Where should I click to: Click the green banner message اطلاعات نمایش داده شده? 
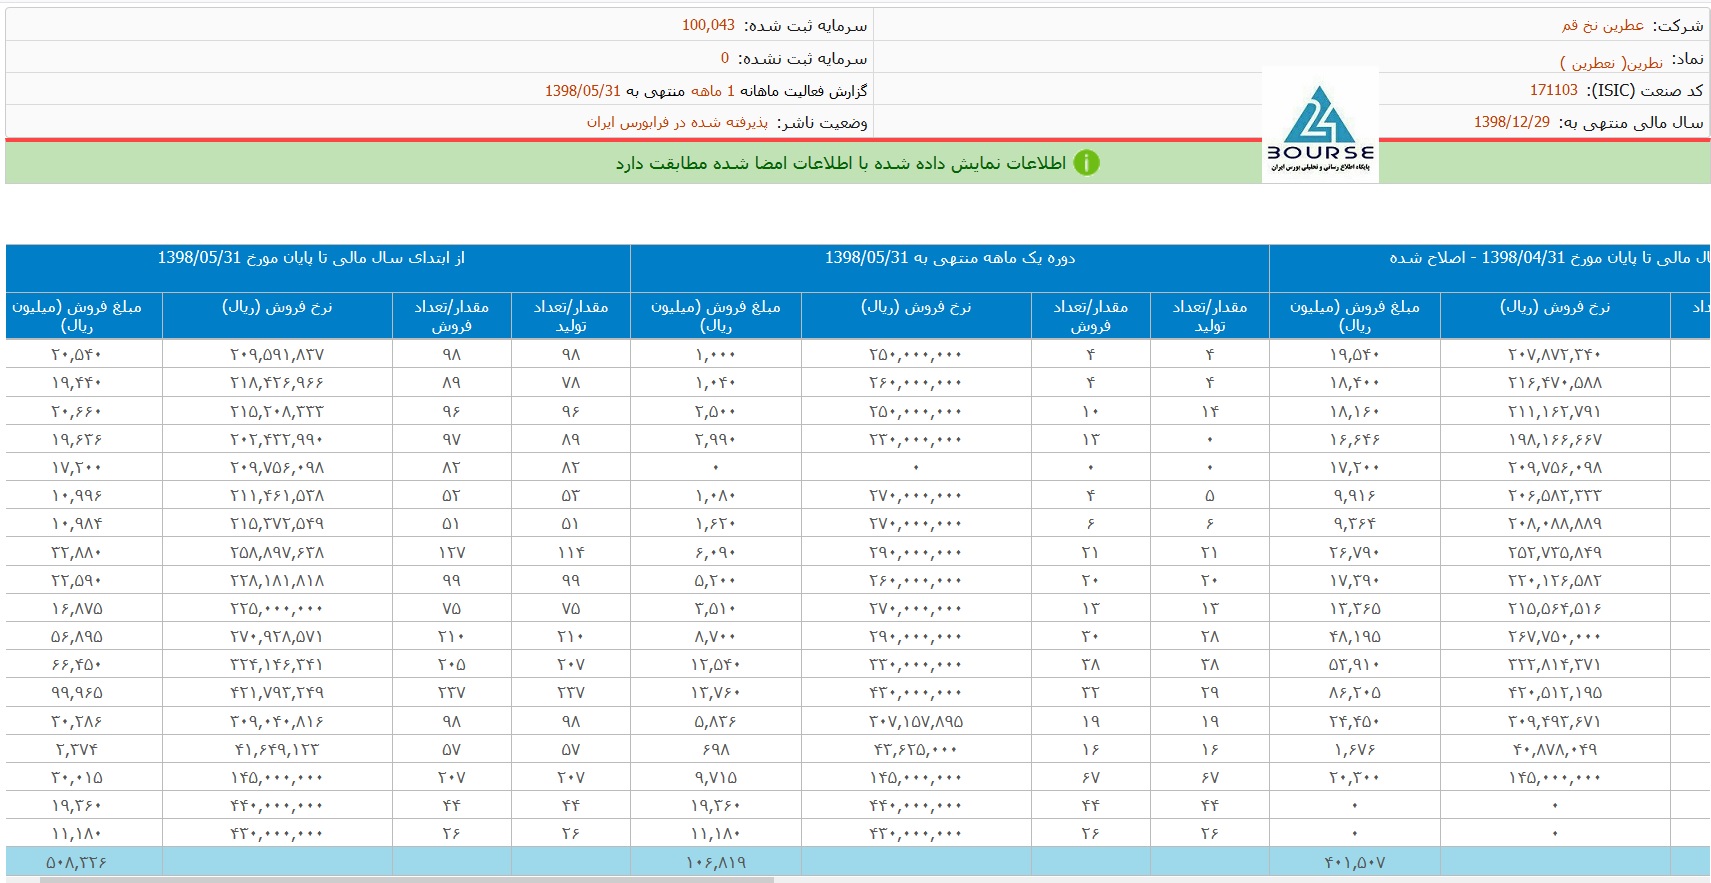[841, 163]
